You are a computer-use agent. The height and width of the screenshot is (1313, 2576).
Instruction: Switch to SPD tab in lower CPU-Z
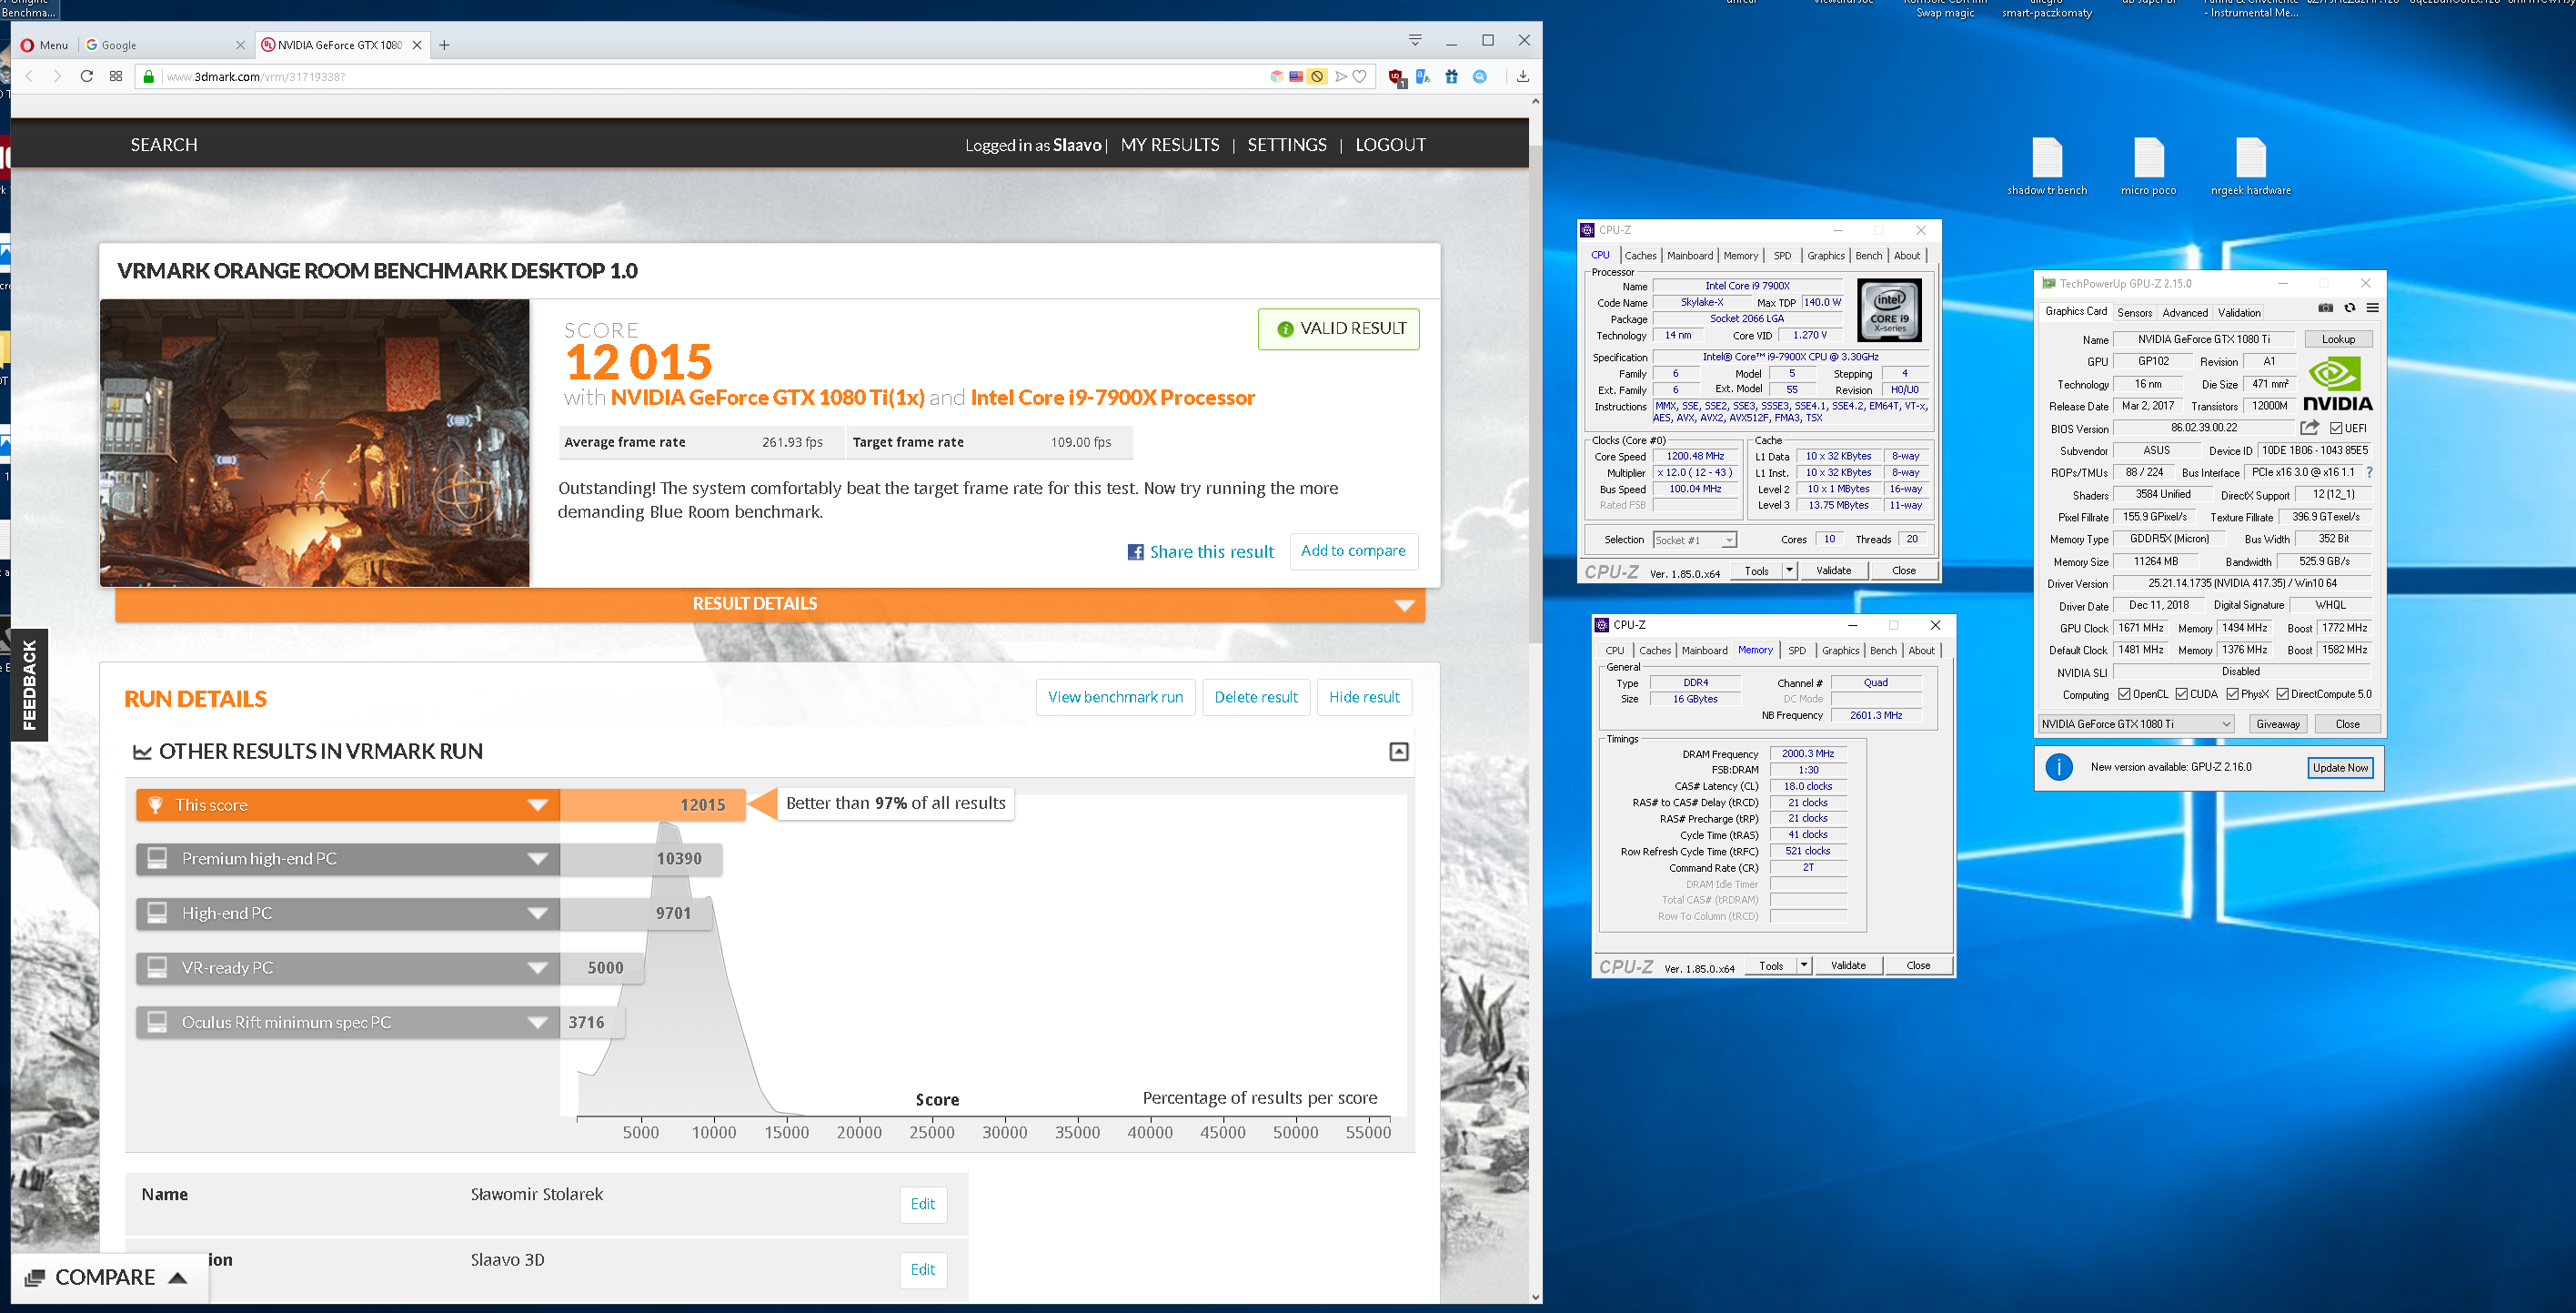pos(1797,651)
